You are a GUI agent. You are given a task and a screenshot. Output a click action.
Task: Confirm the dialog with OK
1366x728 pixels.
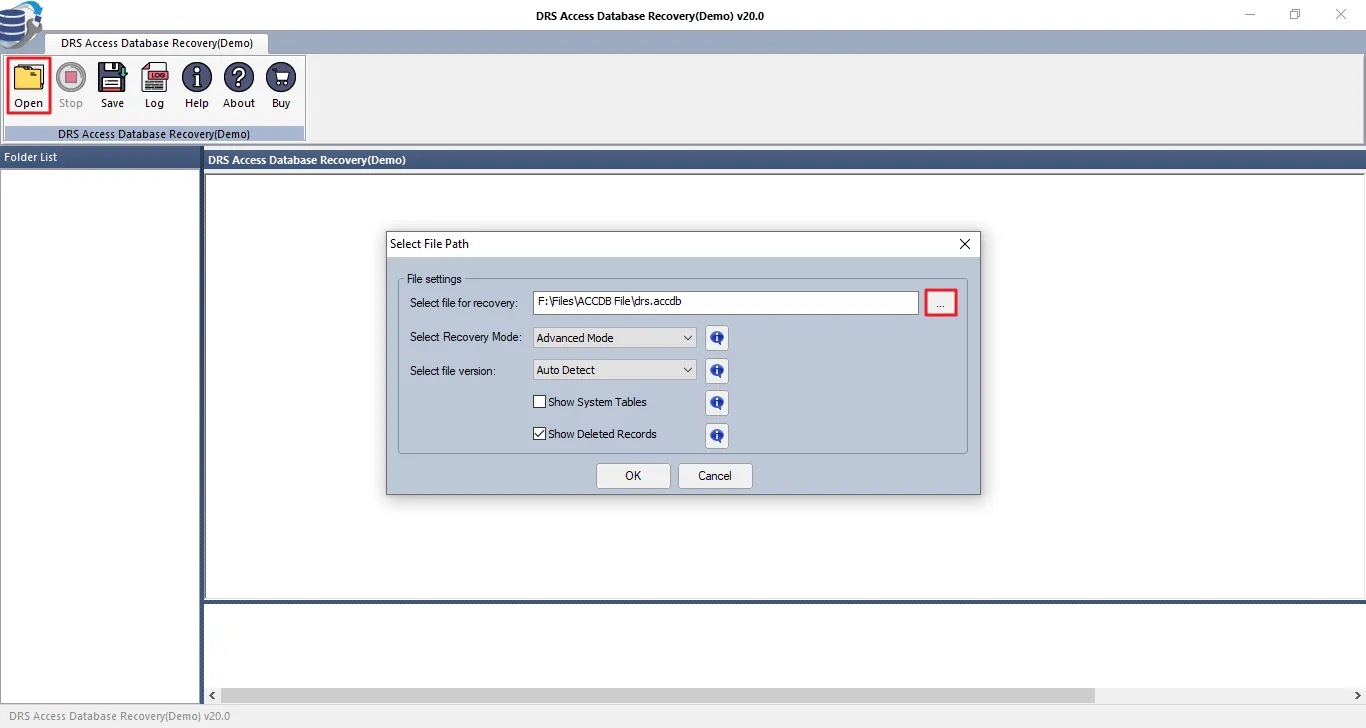pyautogui.click(x=633, y=476)
